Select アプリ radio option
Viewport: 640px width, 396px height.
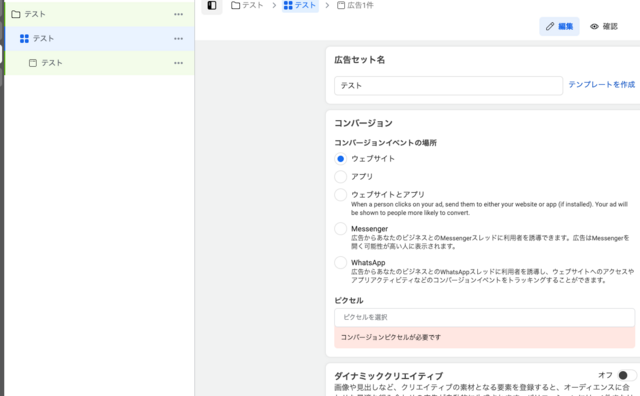[340, 177]
